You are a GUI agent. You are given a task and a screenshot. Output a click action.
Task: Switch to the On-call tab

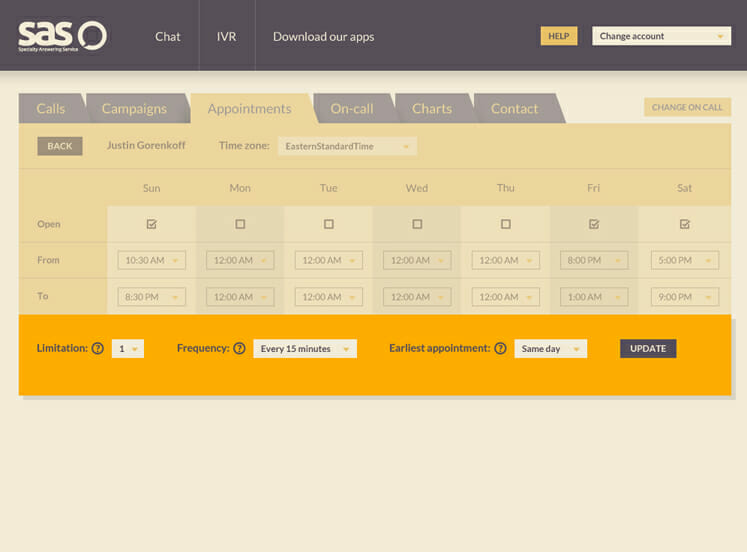352,109
